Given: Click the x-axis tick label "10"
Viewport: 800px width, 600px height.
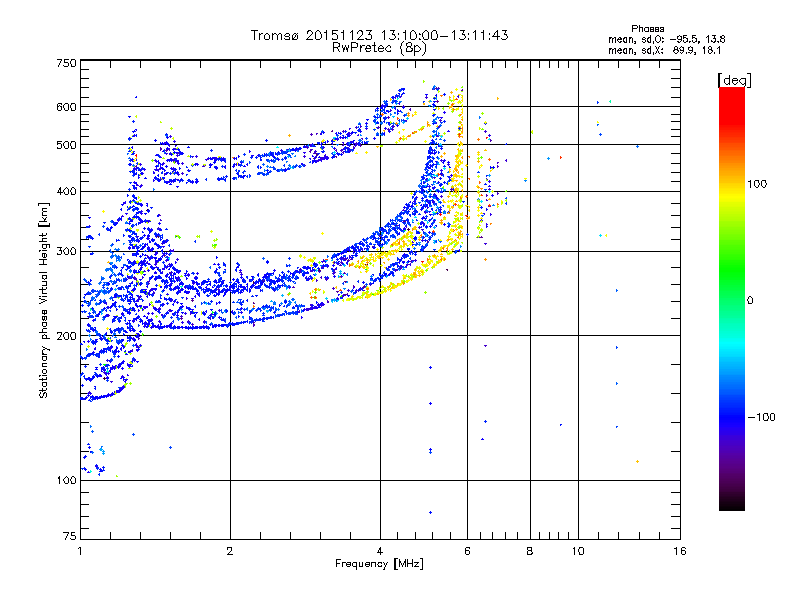Looking at the screenshot, I should coord(578,551).
